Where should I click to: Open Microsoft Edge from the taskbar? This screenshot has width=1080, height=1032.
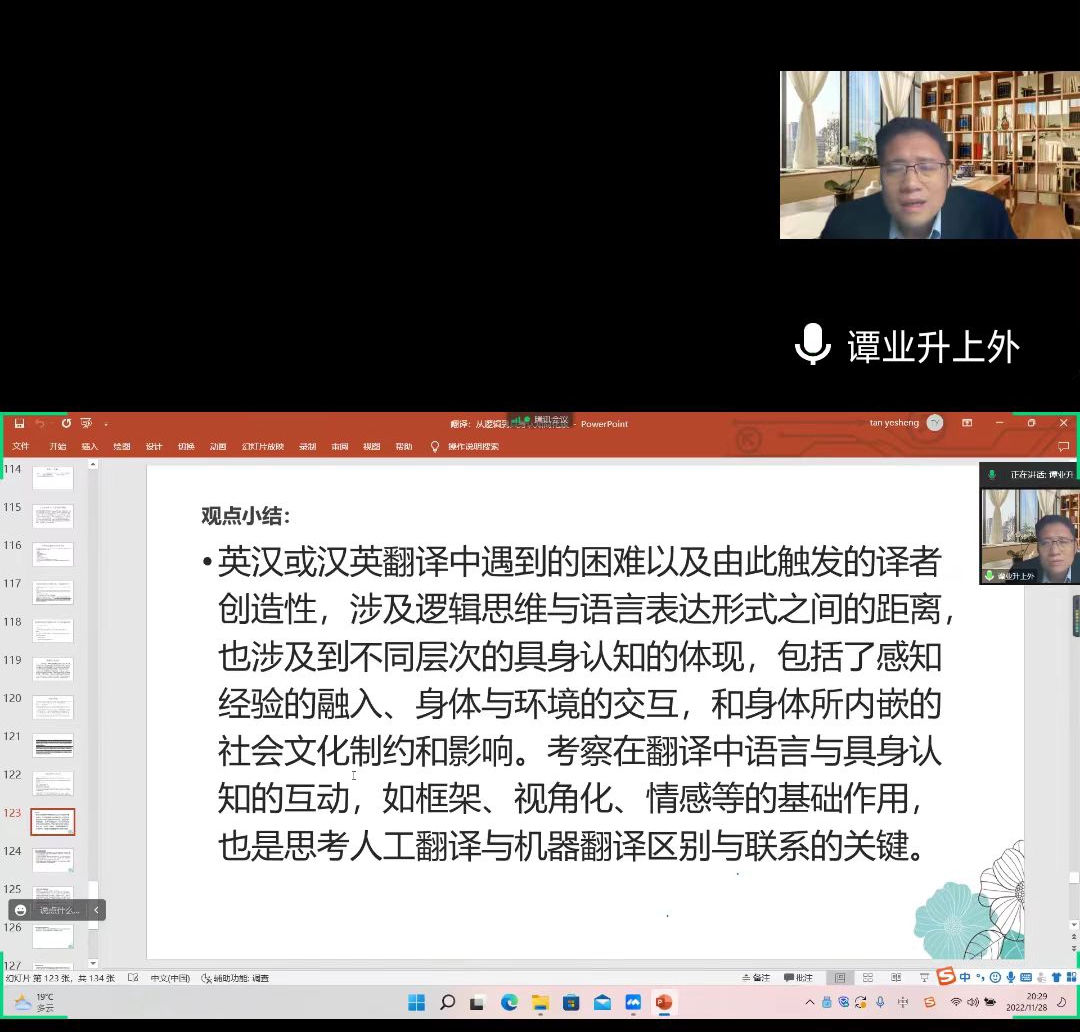pos(509,1002)
